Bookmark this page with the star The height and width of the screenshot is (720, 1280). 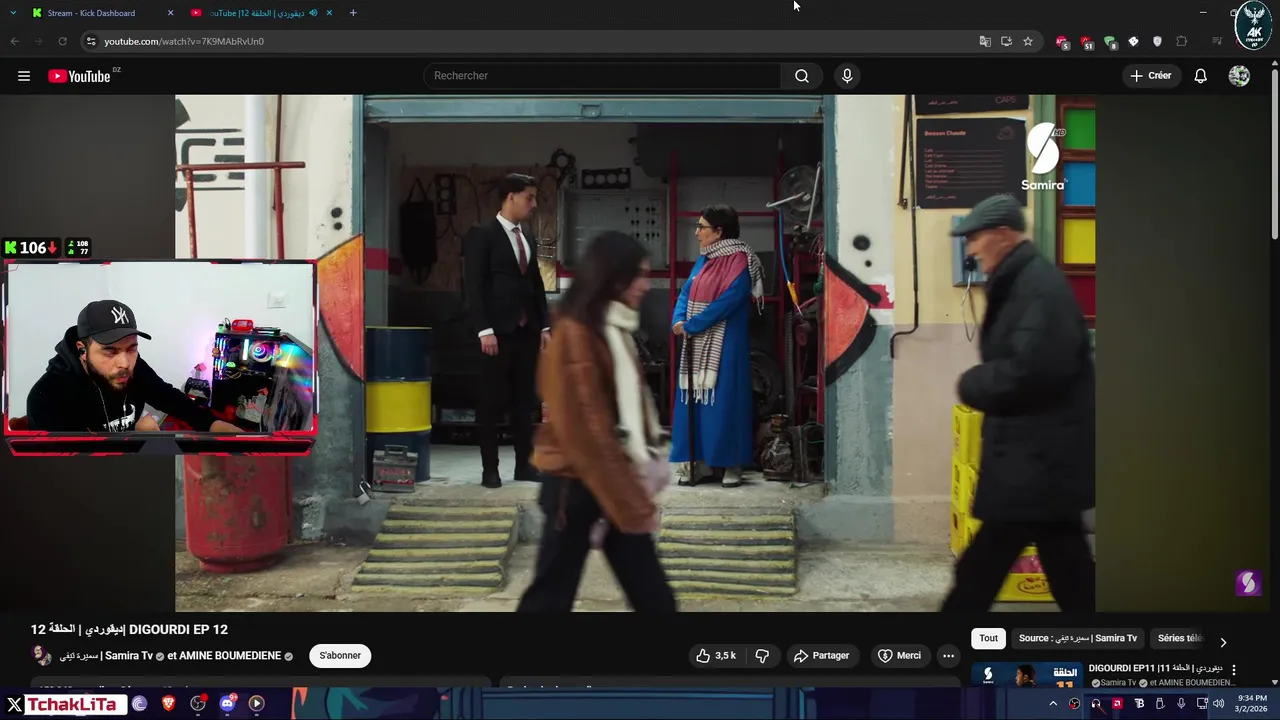(x=1027, y=41)
